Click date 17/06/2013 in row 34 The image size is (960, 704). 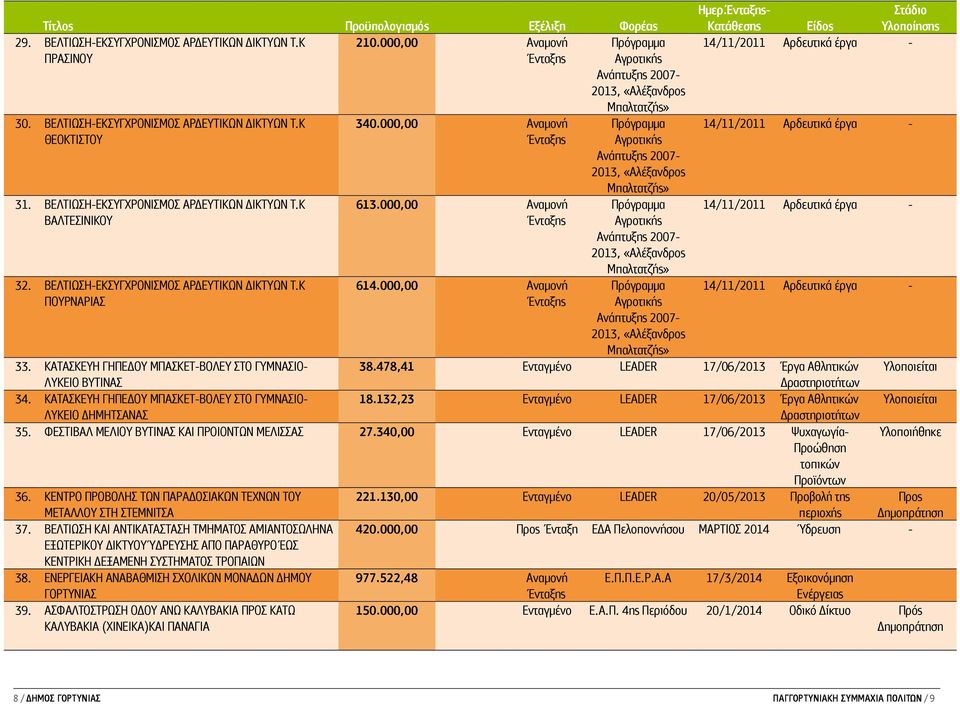click(x=733, y=399)
